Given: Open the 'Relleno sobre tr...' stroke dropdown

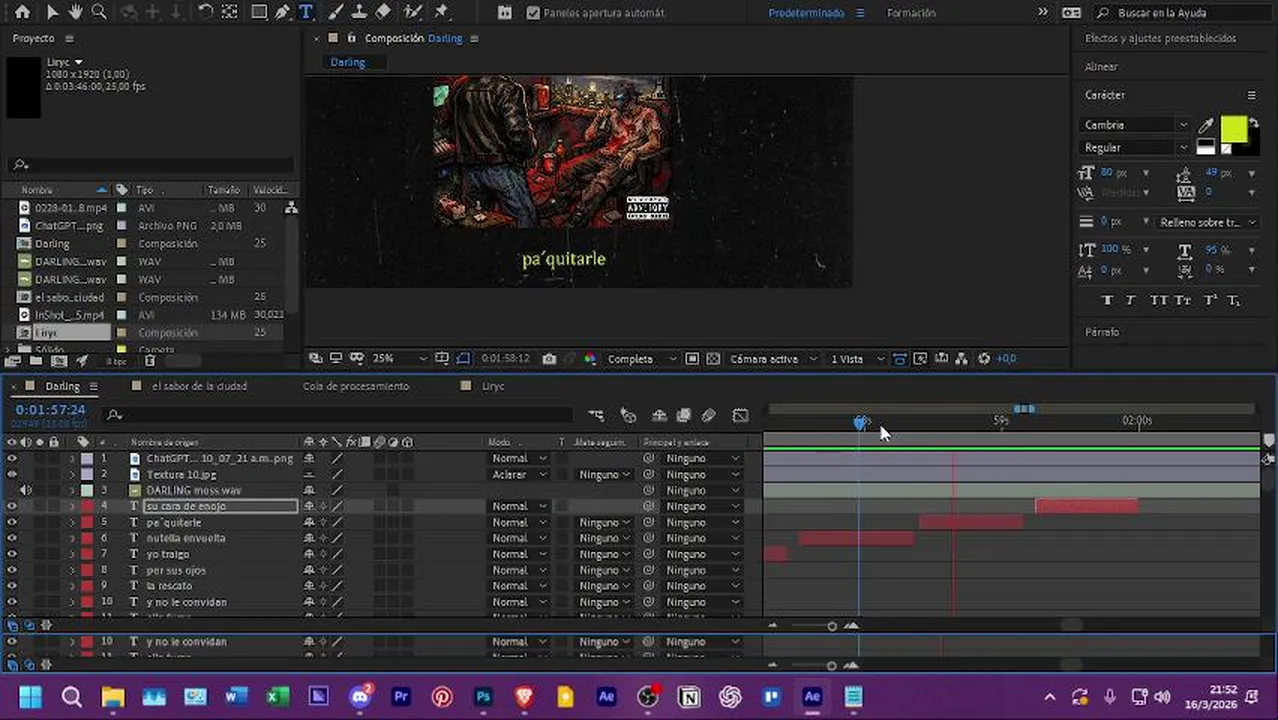Looking at the screenshot, I should tap(1206, 222).
